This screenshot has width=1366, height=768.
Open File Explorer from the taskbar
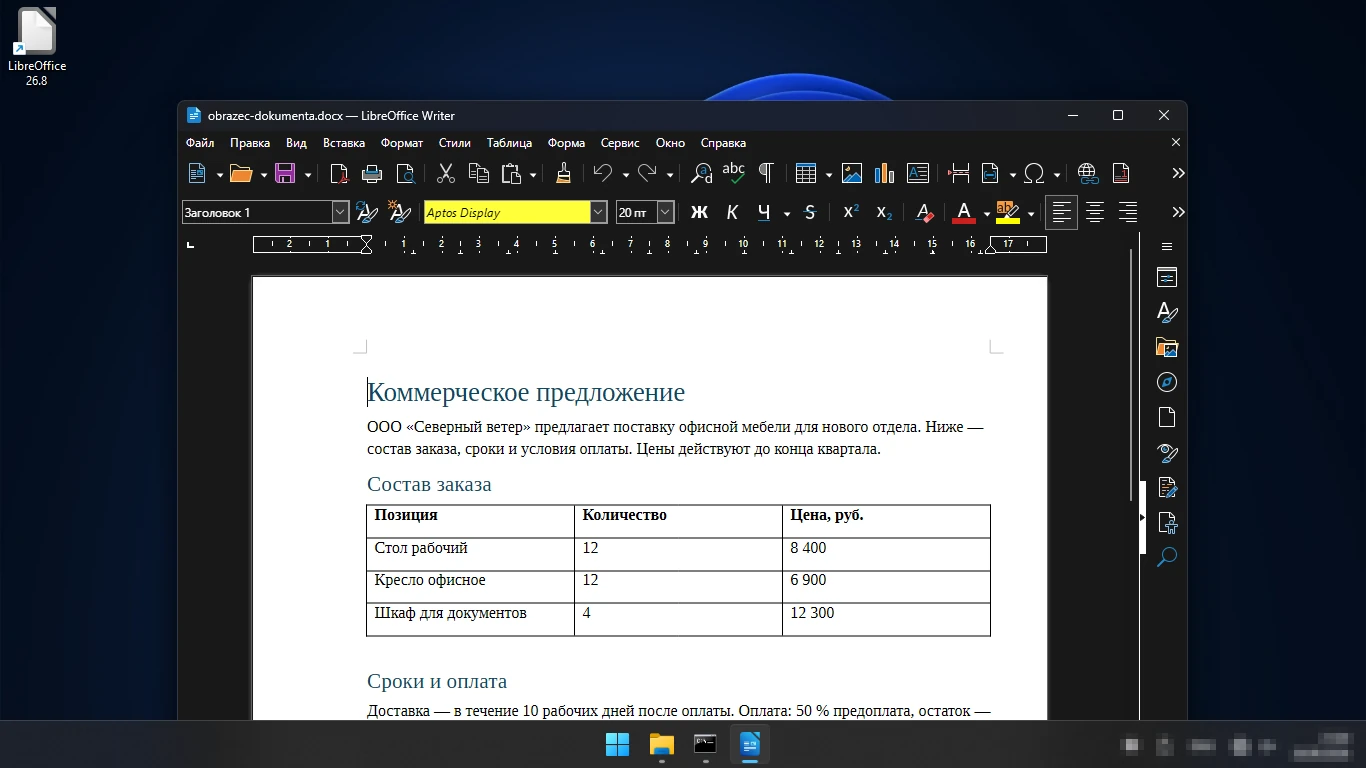point(662,745)
